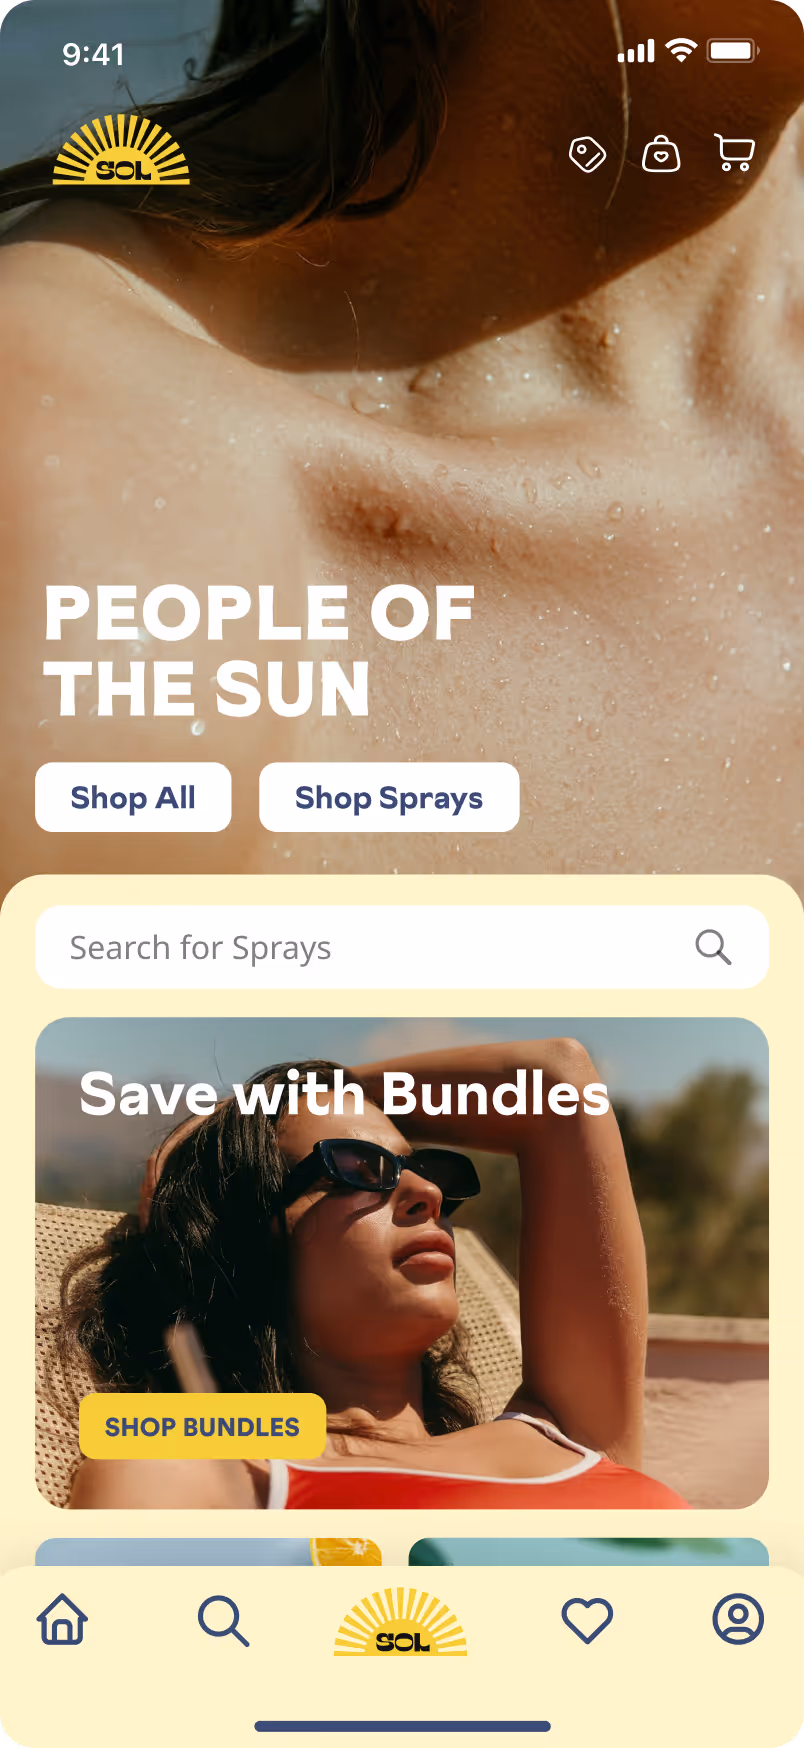Screen dimensions: 804x1748
Task: Open the price tag deals icon
Action: click(x=587, y=154)
